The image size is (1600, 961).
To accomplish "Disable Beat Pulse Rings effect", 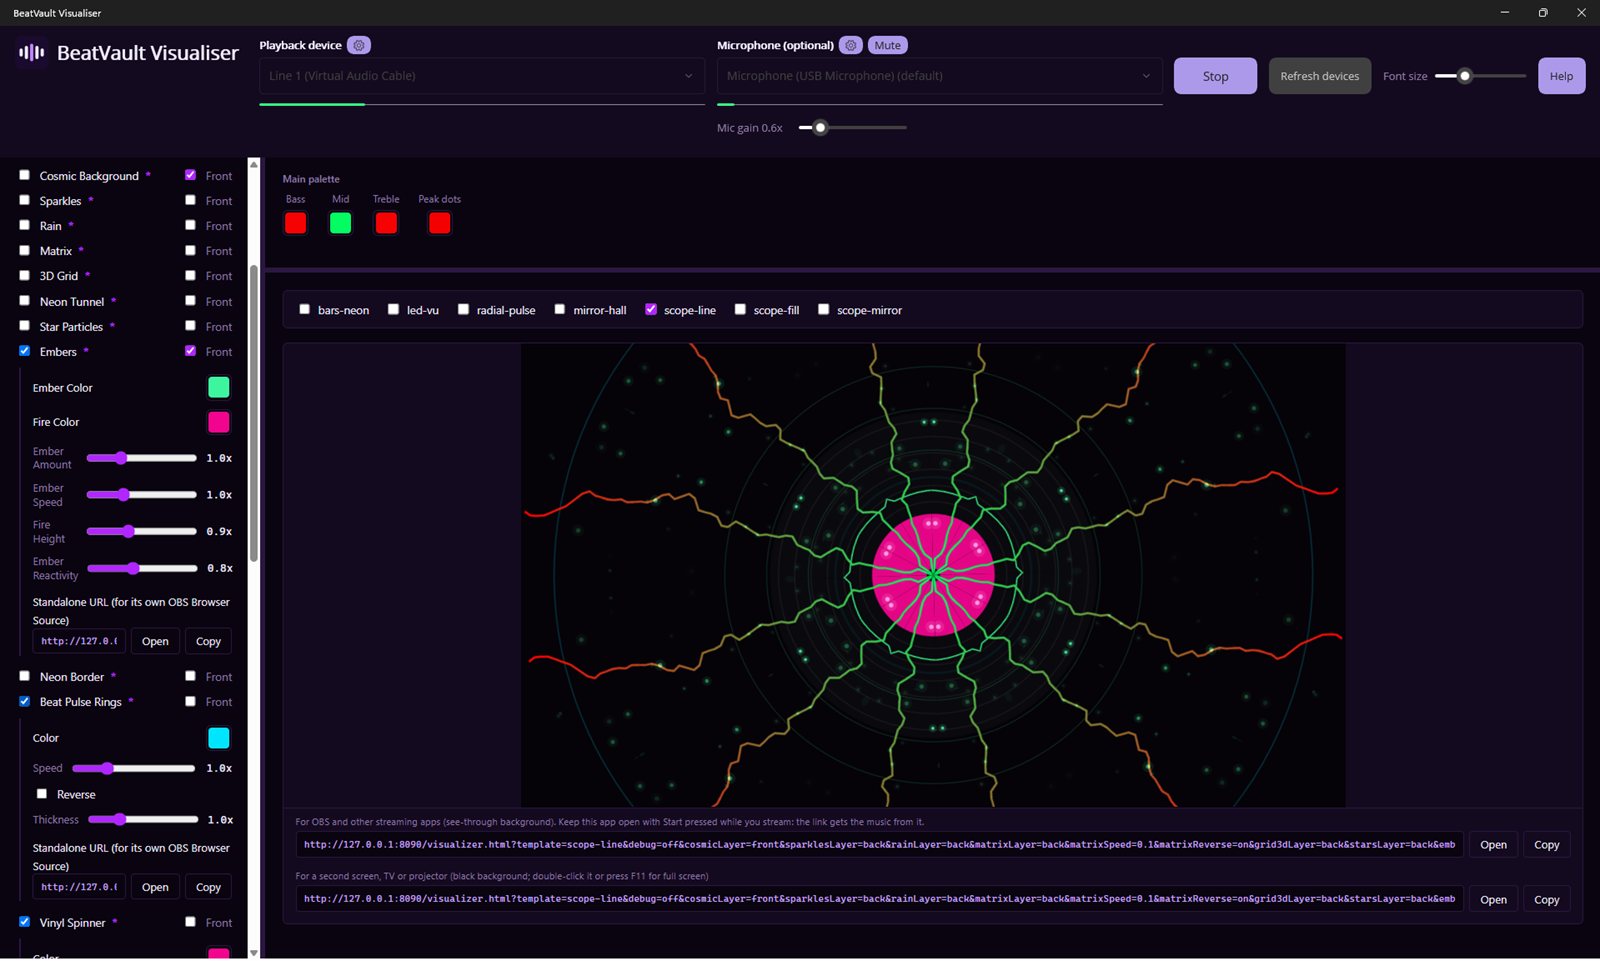I will (x=25, y=702).
